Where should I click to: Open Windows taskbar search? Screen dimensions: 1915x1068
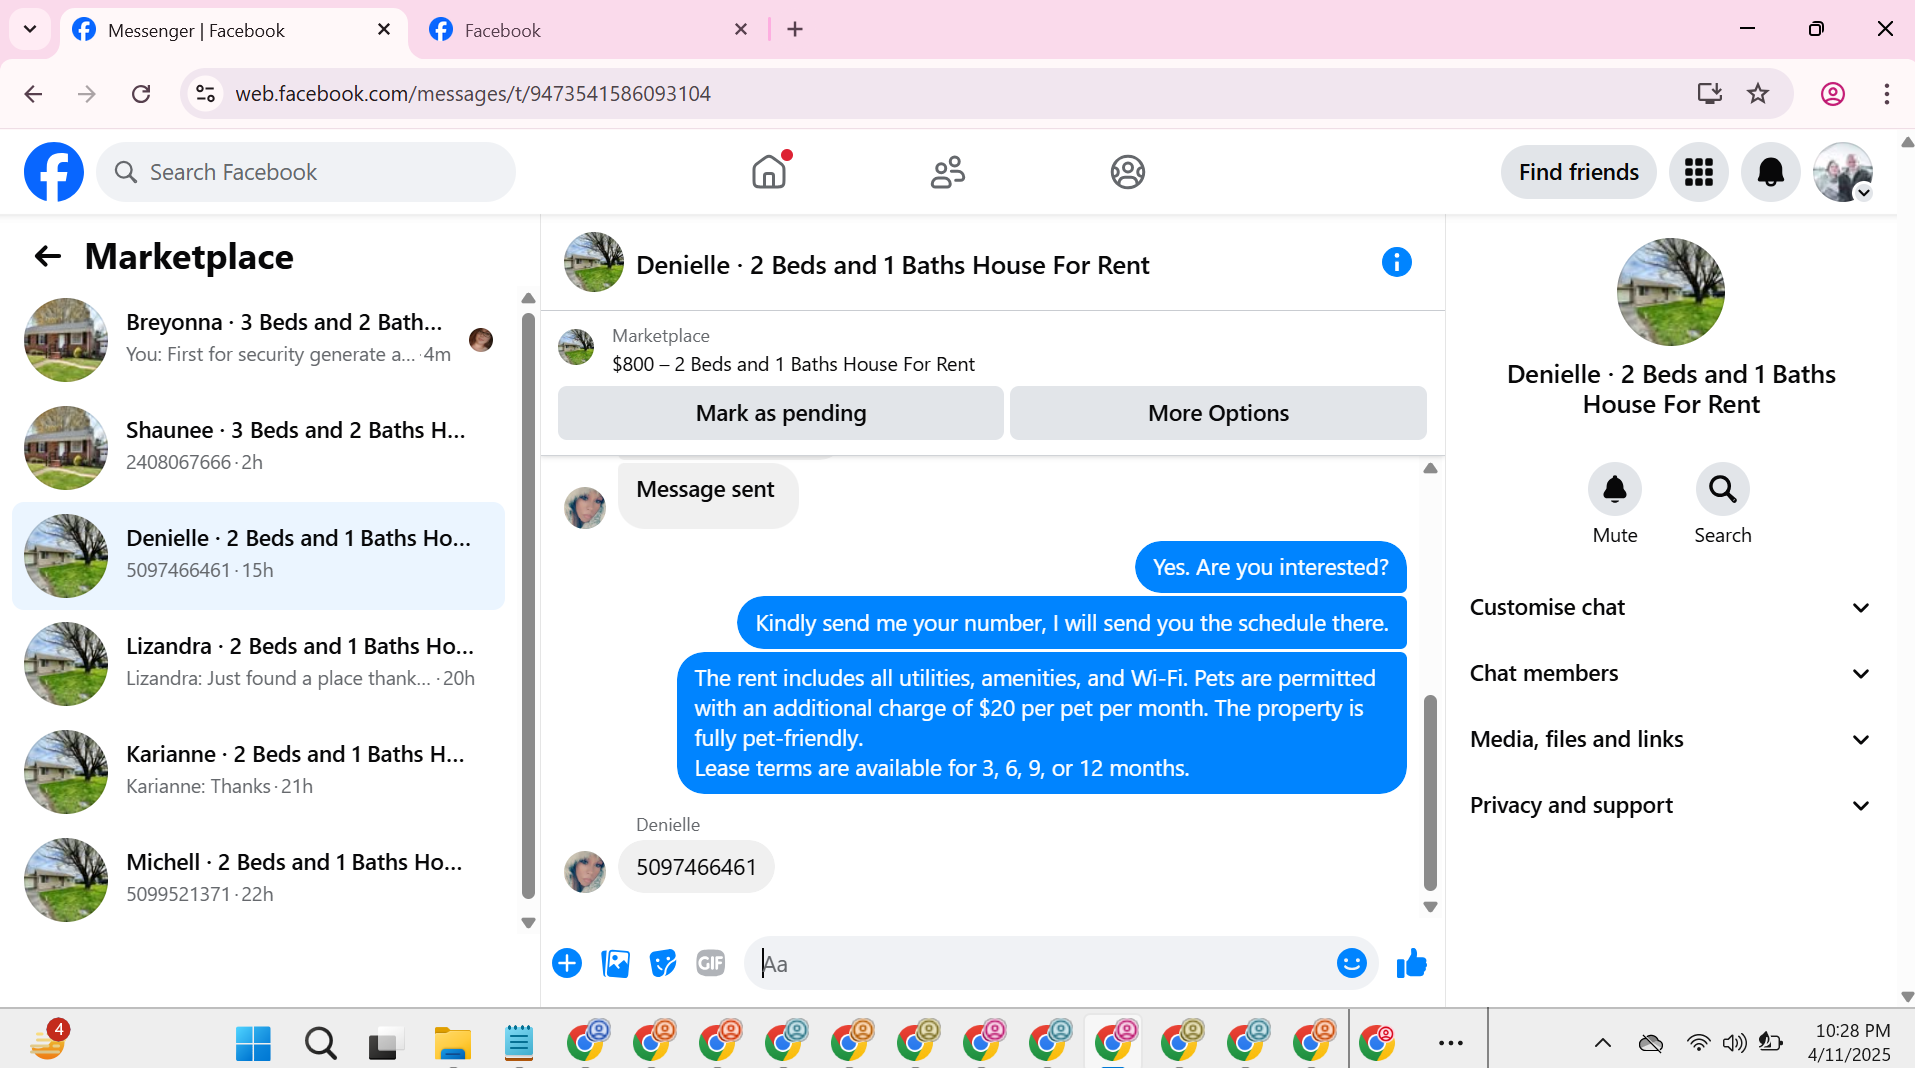pos(320,1043)
